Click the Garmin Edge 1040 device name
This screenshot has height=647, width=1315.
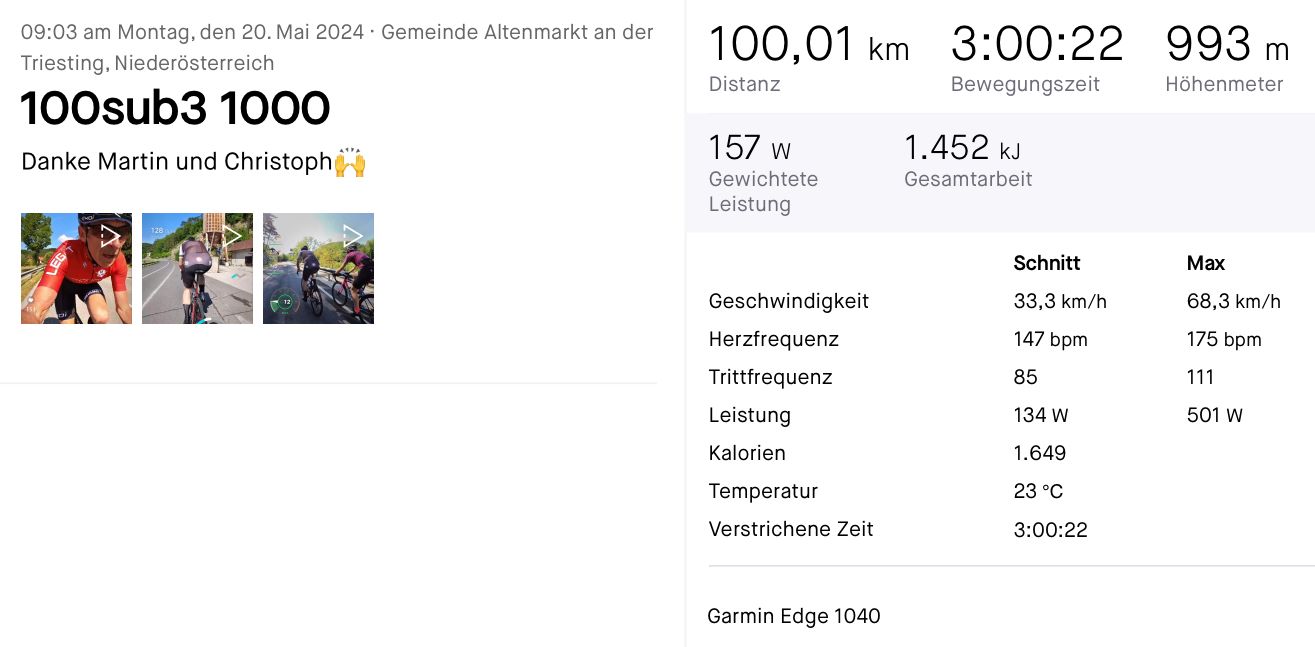pos(793,616)
